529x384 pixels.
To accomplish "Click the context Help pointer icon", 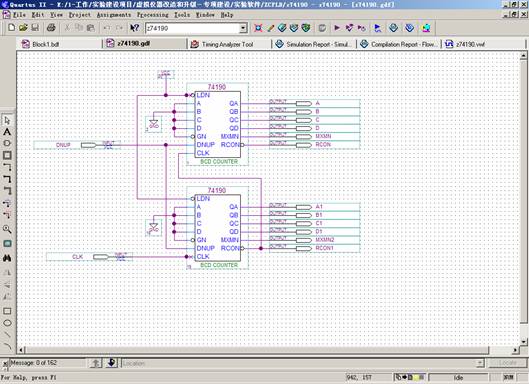I will coord(135,28).
